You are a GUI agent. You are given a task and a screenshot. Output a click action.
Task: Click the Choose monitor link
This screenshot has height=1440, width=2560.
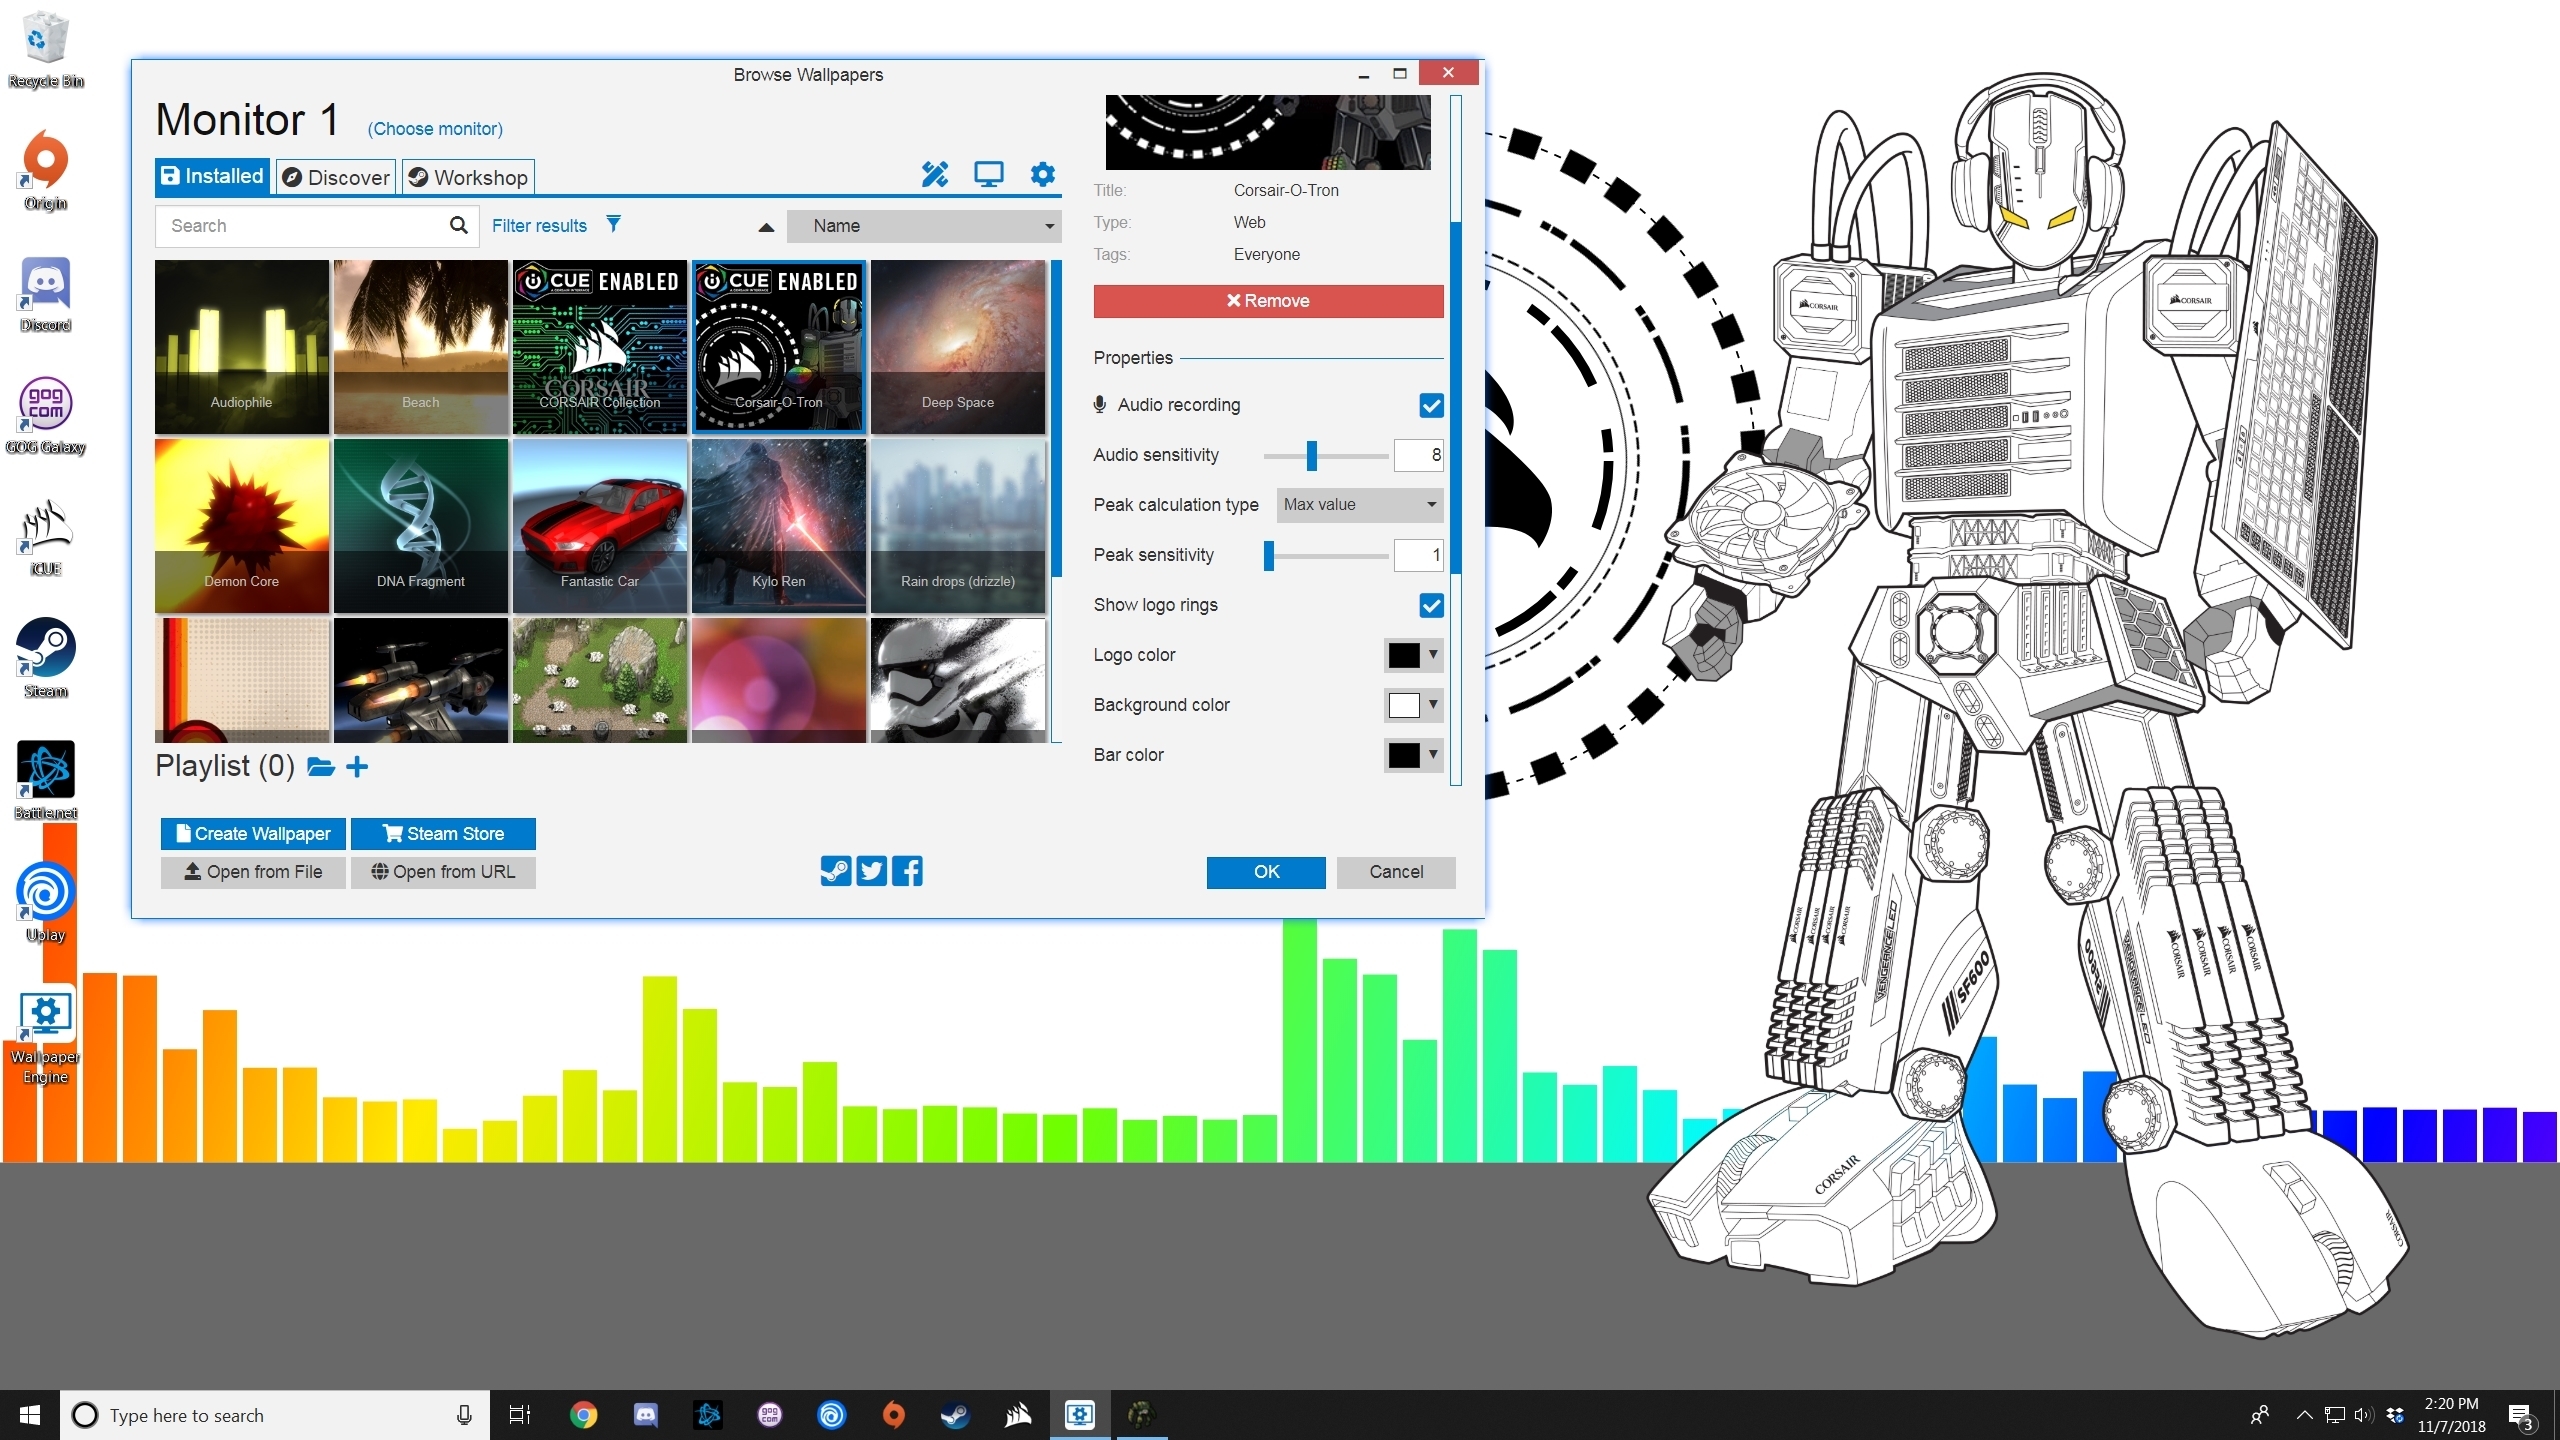click(435, 129)
